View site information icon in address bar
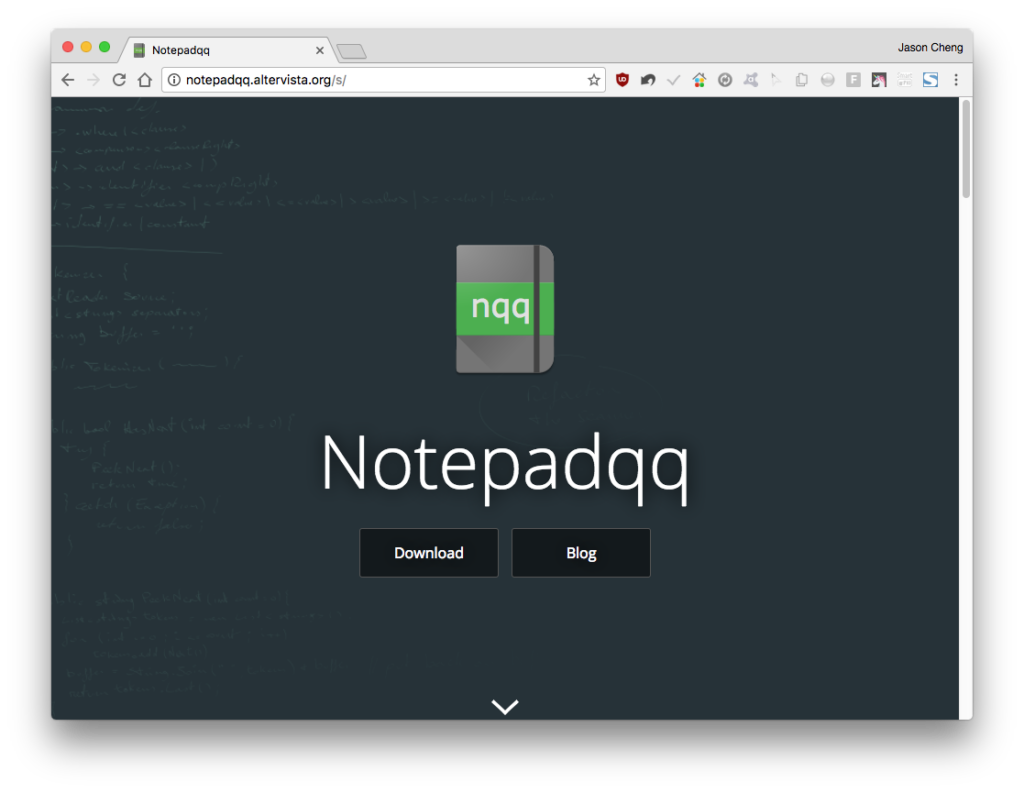Viewport: 1024px width, 793px height. [174, 80]
